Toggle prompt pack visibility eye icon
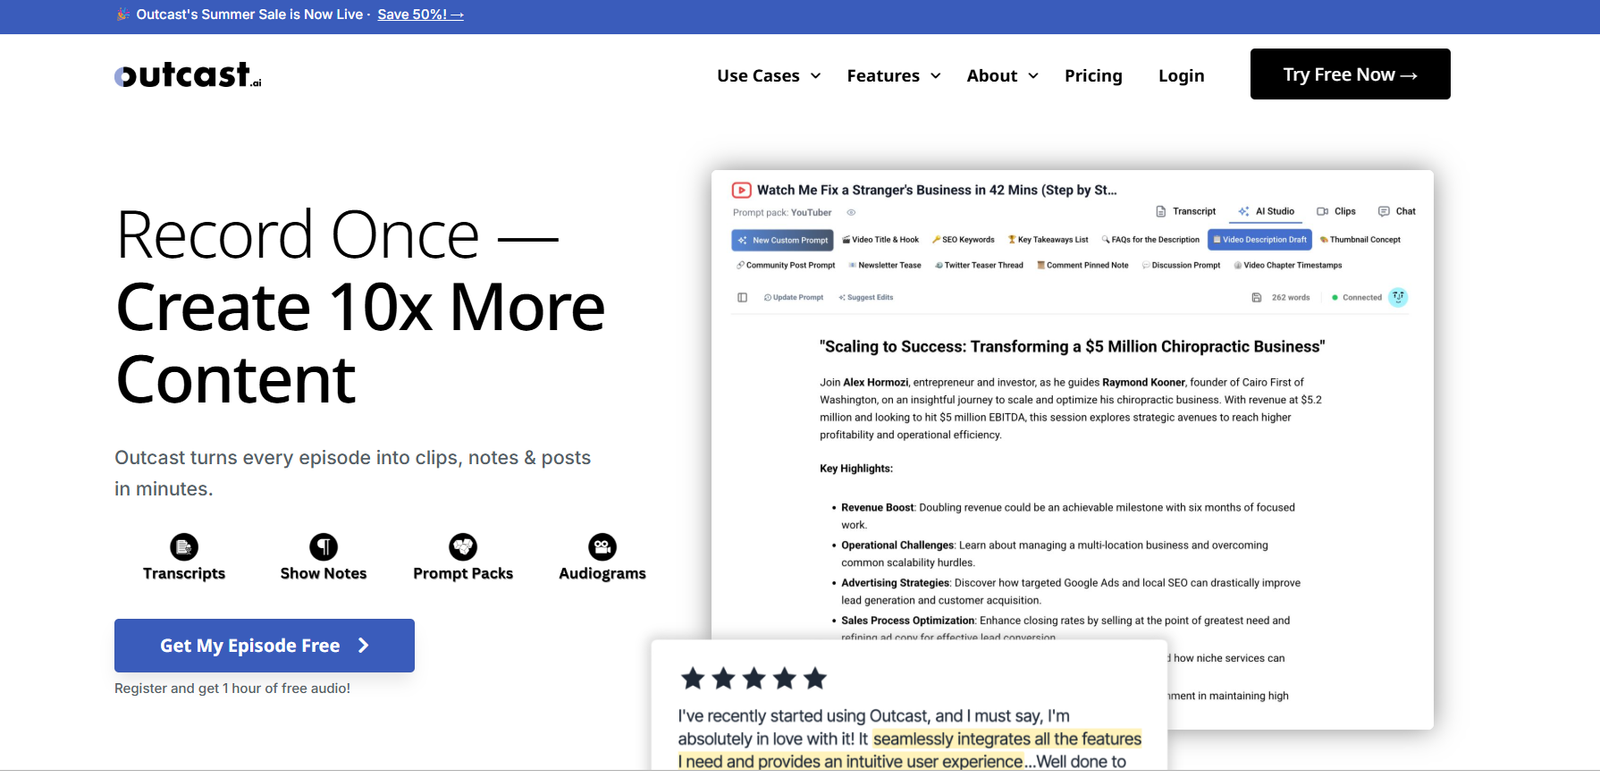 852,213
